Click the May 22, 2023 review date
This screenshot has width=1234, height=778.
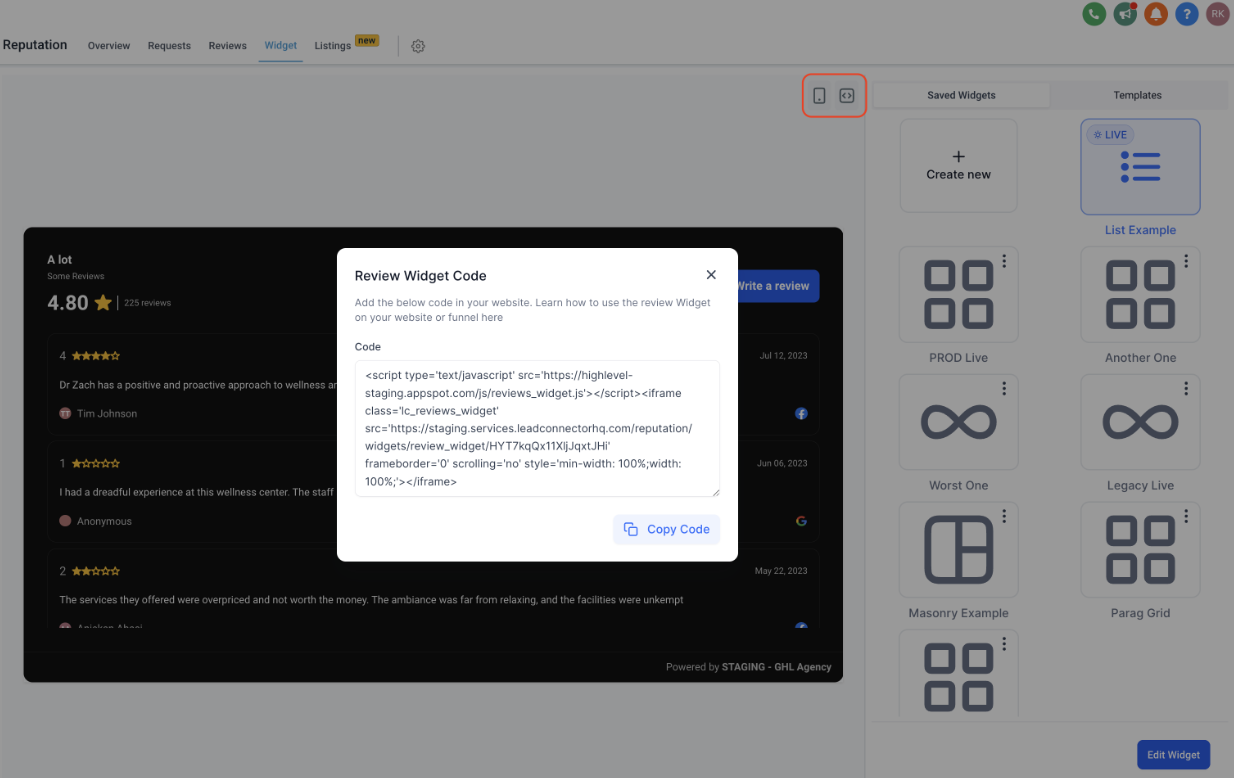pyautogui.click(x=781, y=571)
